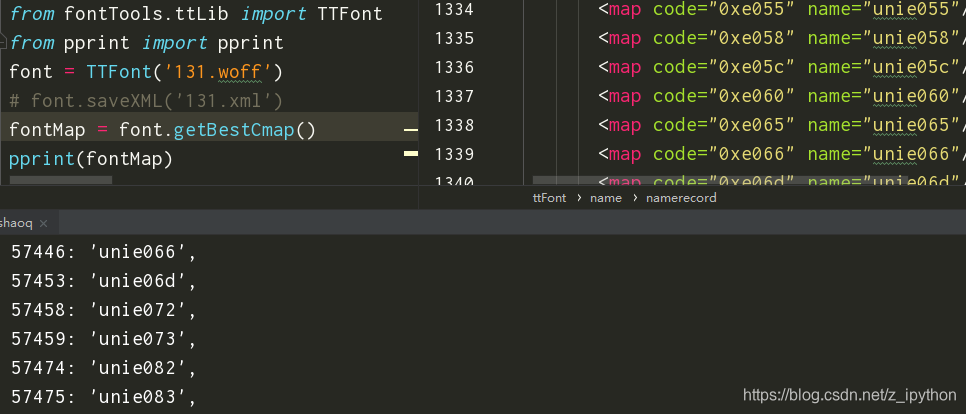Screen dimensions: 966x414
Task: Click the 'from fontTools.ttLib import TTFont' line
Action: [196, 14]
